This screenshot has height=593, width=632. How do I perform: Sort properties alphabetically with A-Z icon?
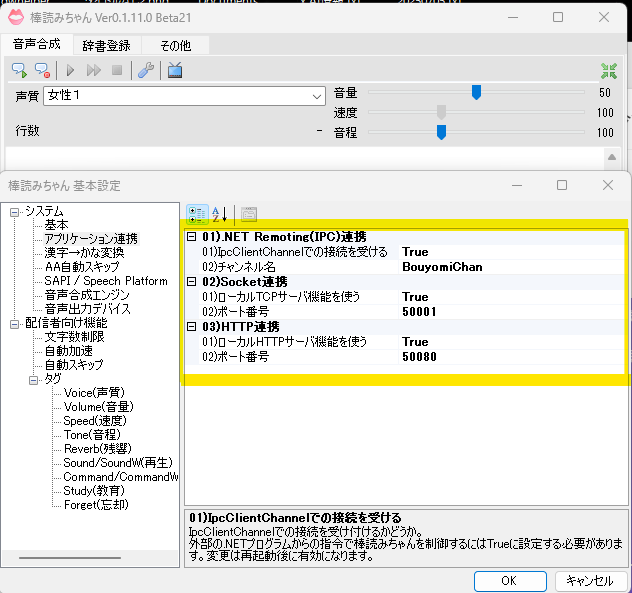[x=220, y=213]
